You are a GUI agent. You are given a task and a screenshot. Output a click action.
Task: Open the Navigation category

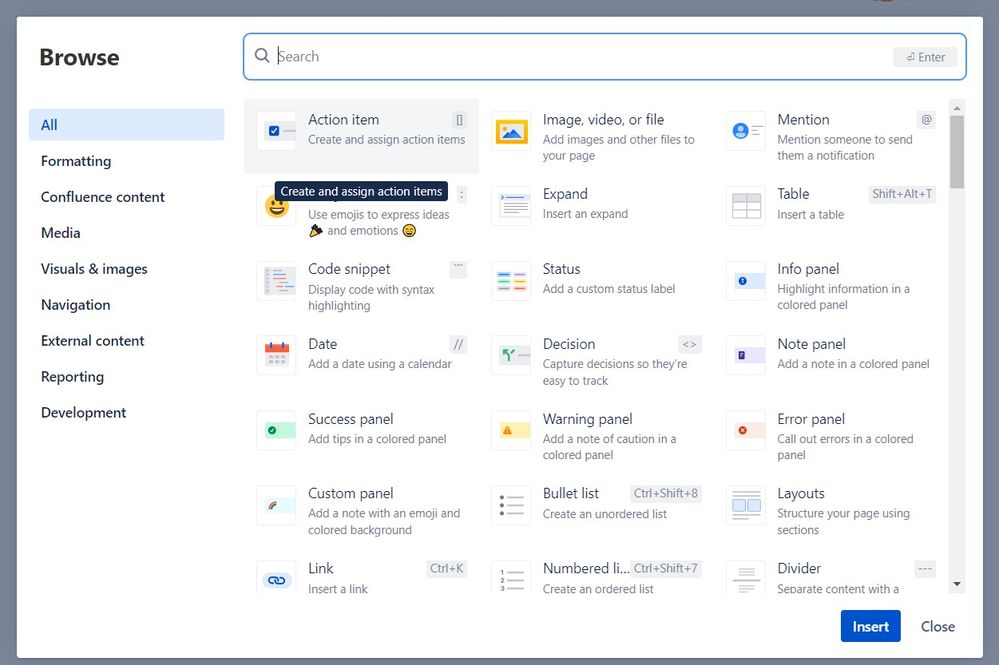click(x=75, y=304)
